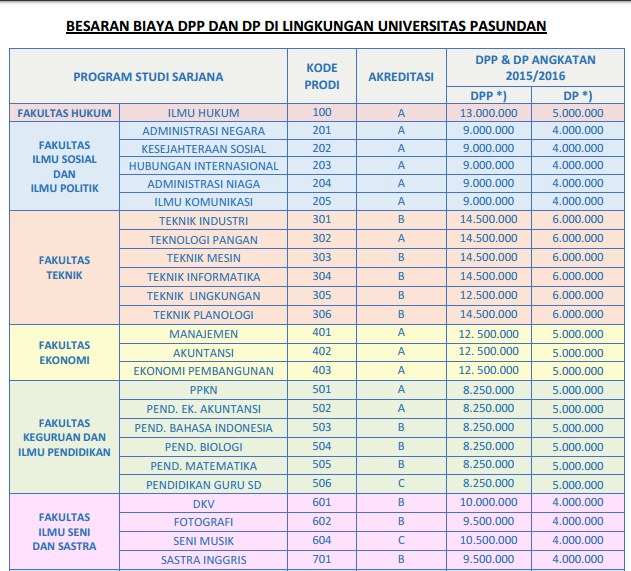Select the PEND. BAHASA INDONESIA program cell

pyautogui.click(x=203, y=428)
